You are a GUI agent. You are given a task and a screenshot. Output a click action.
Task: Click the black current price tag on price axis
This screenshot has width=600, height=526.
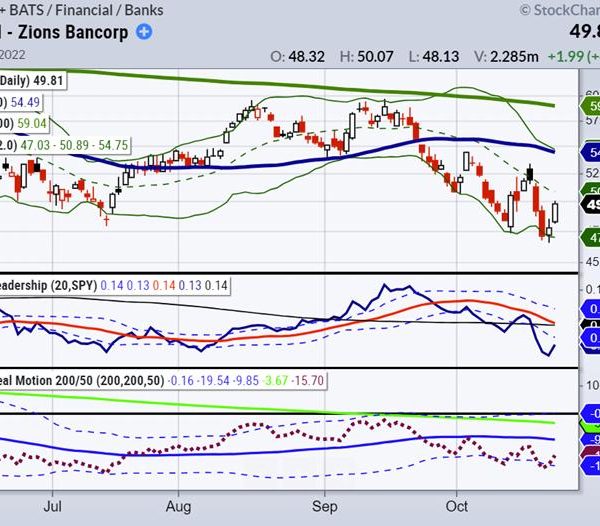point(590,205)
